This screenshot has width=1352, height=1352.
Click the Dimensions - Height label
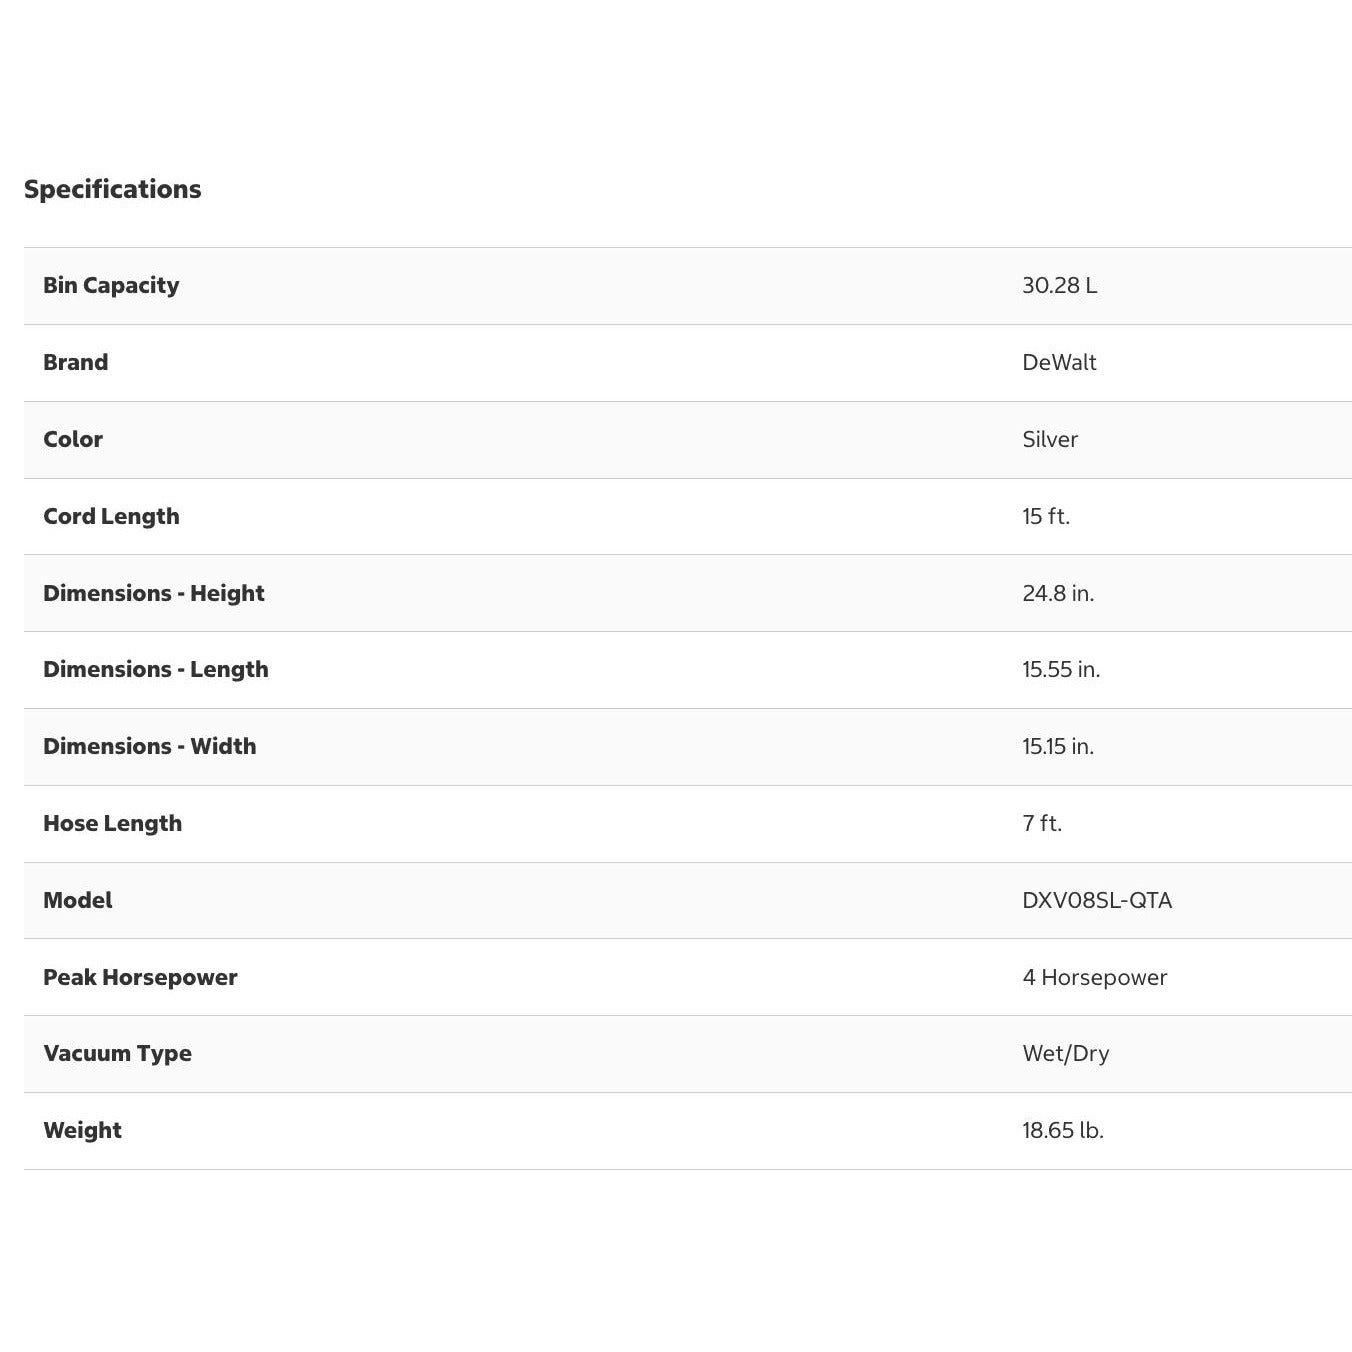pyautogui.click(x=154, y=593)
